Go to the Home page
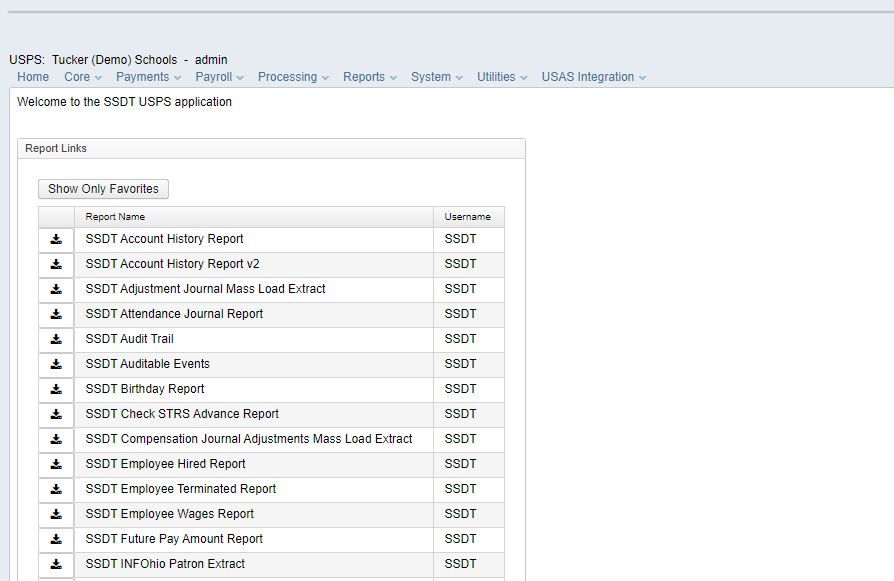 tap(33, 77)
